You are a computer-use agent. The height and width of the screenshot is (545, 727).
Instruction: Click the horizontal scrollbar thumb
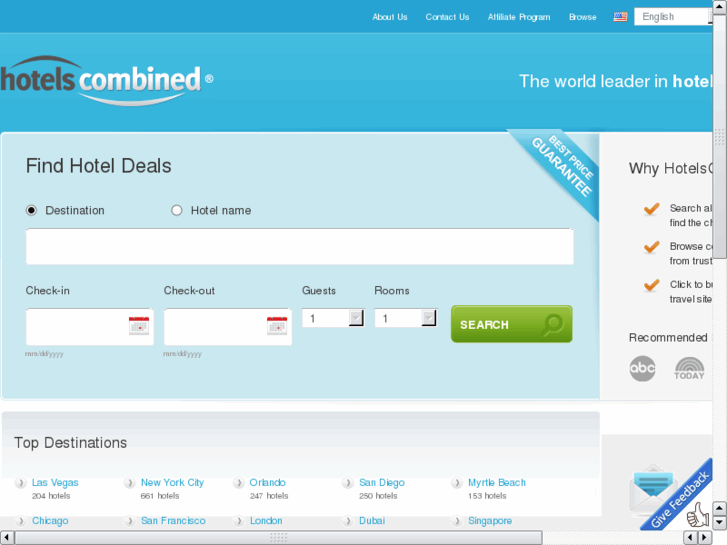click(x=278, y=538)
